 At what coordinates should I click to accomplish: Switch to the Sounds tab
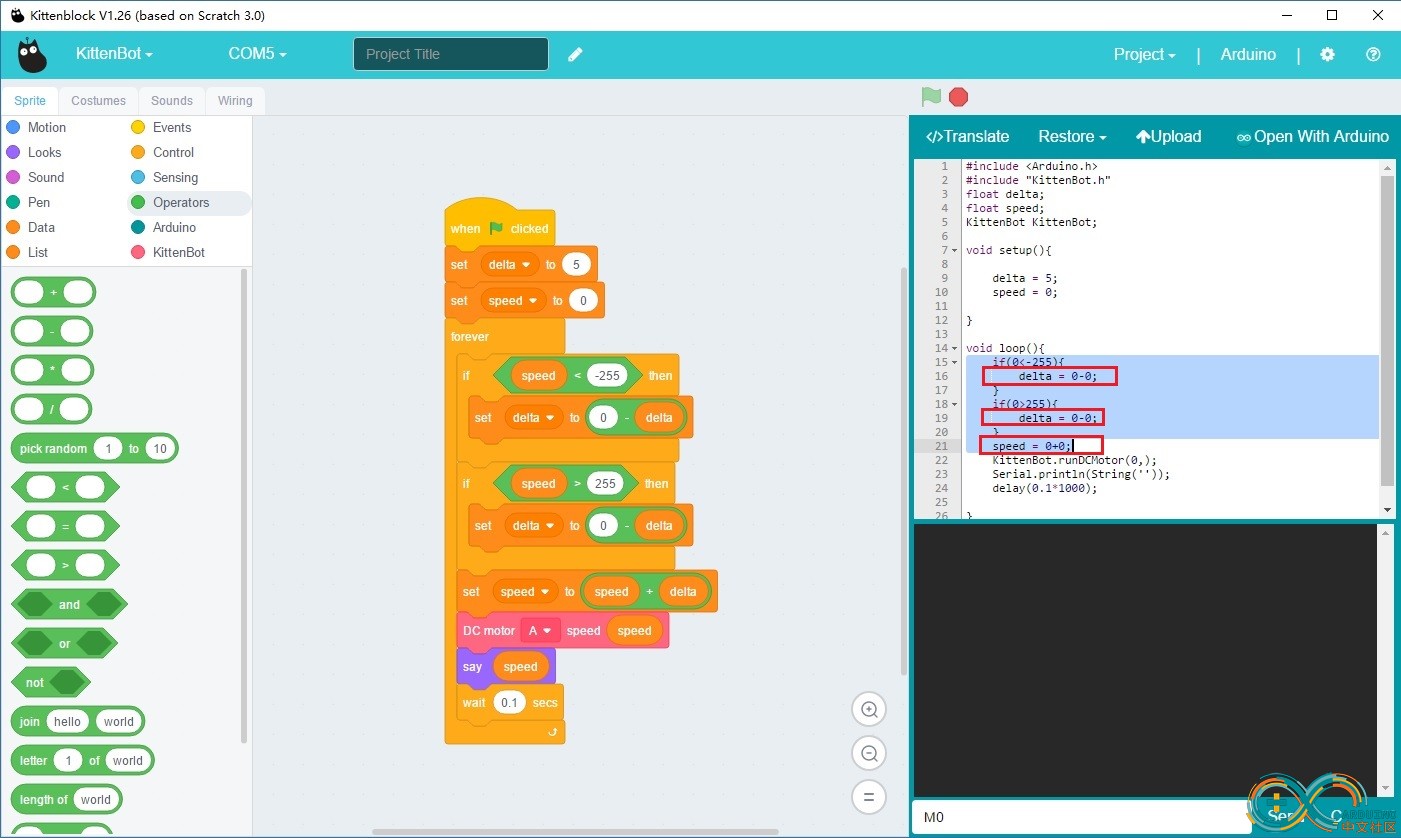172,100
